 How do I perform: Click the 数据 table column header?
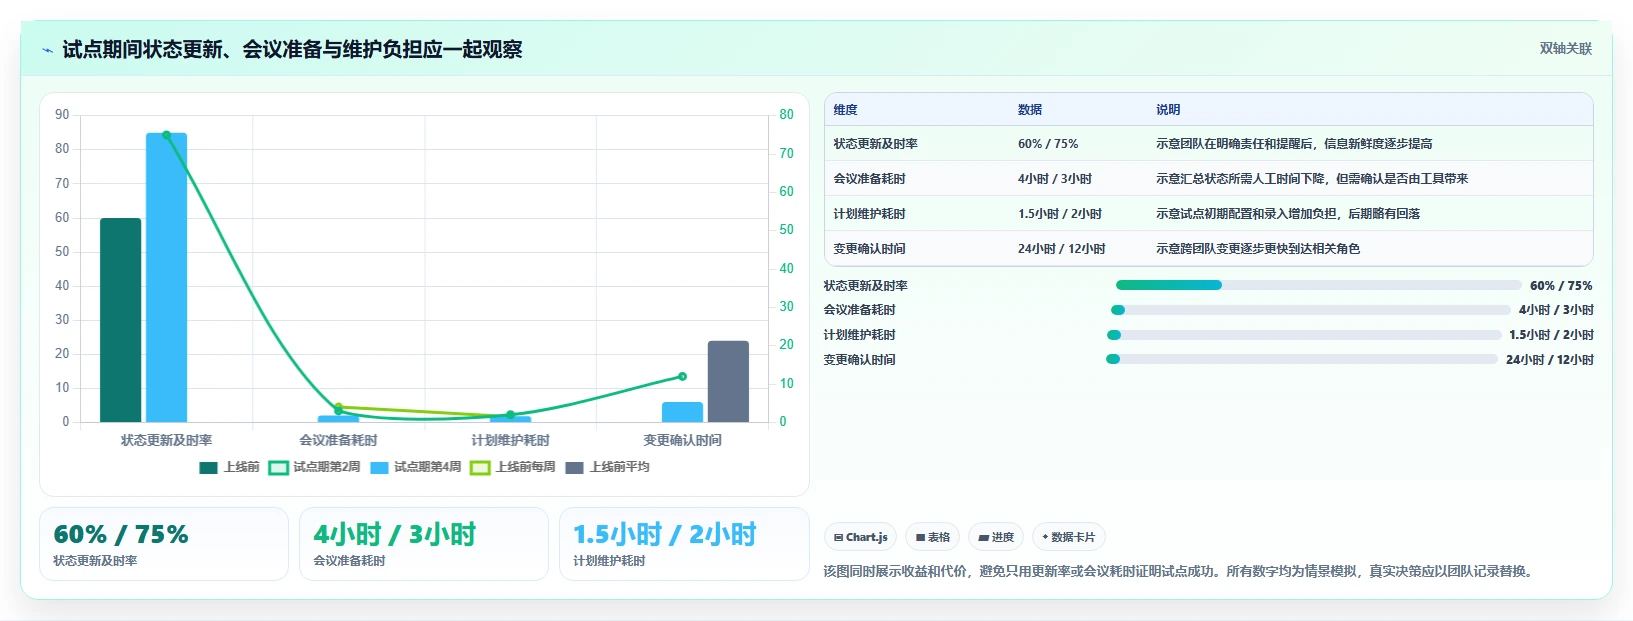[x=1030, y=110]
